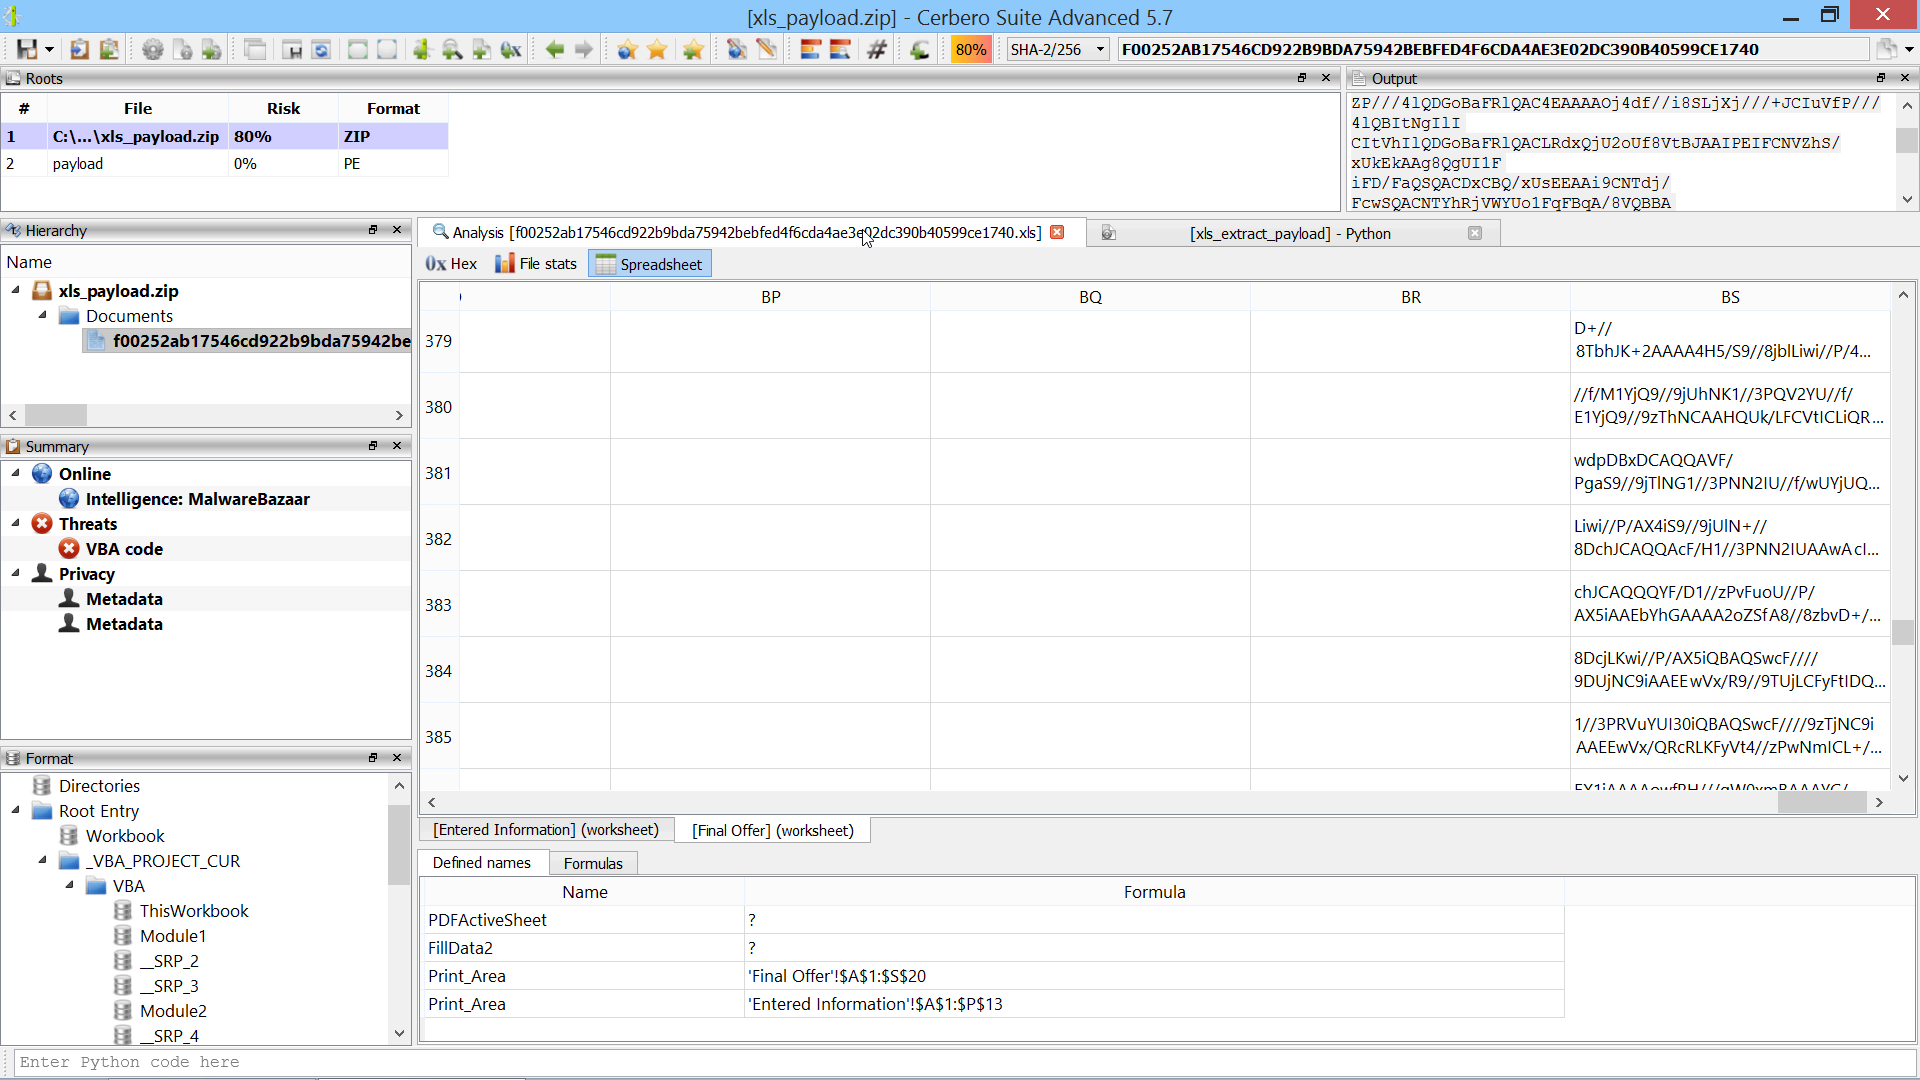Viewport: 1920px width, 1080px height.
Task: Open the dropdown arrow beside copy hash icon
Action: point(1909,49)
